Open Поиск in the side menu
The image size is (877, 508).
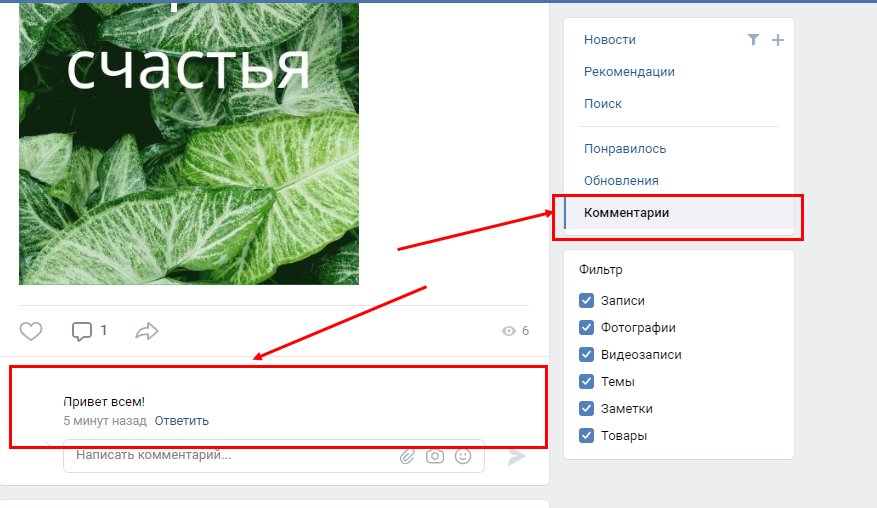coord(603,104)
